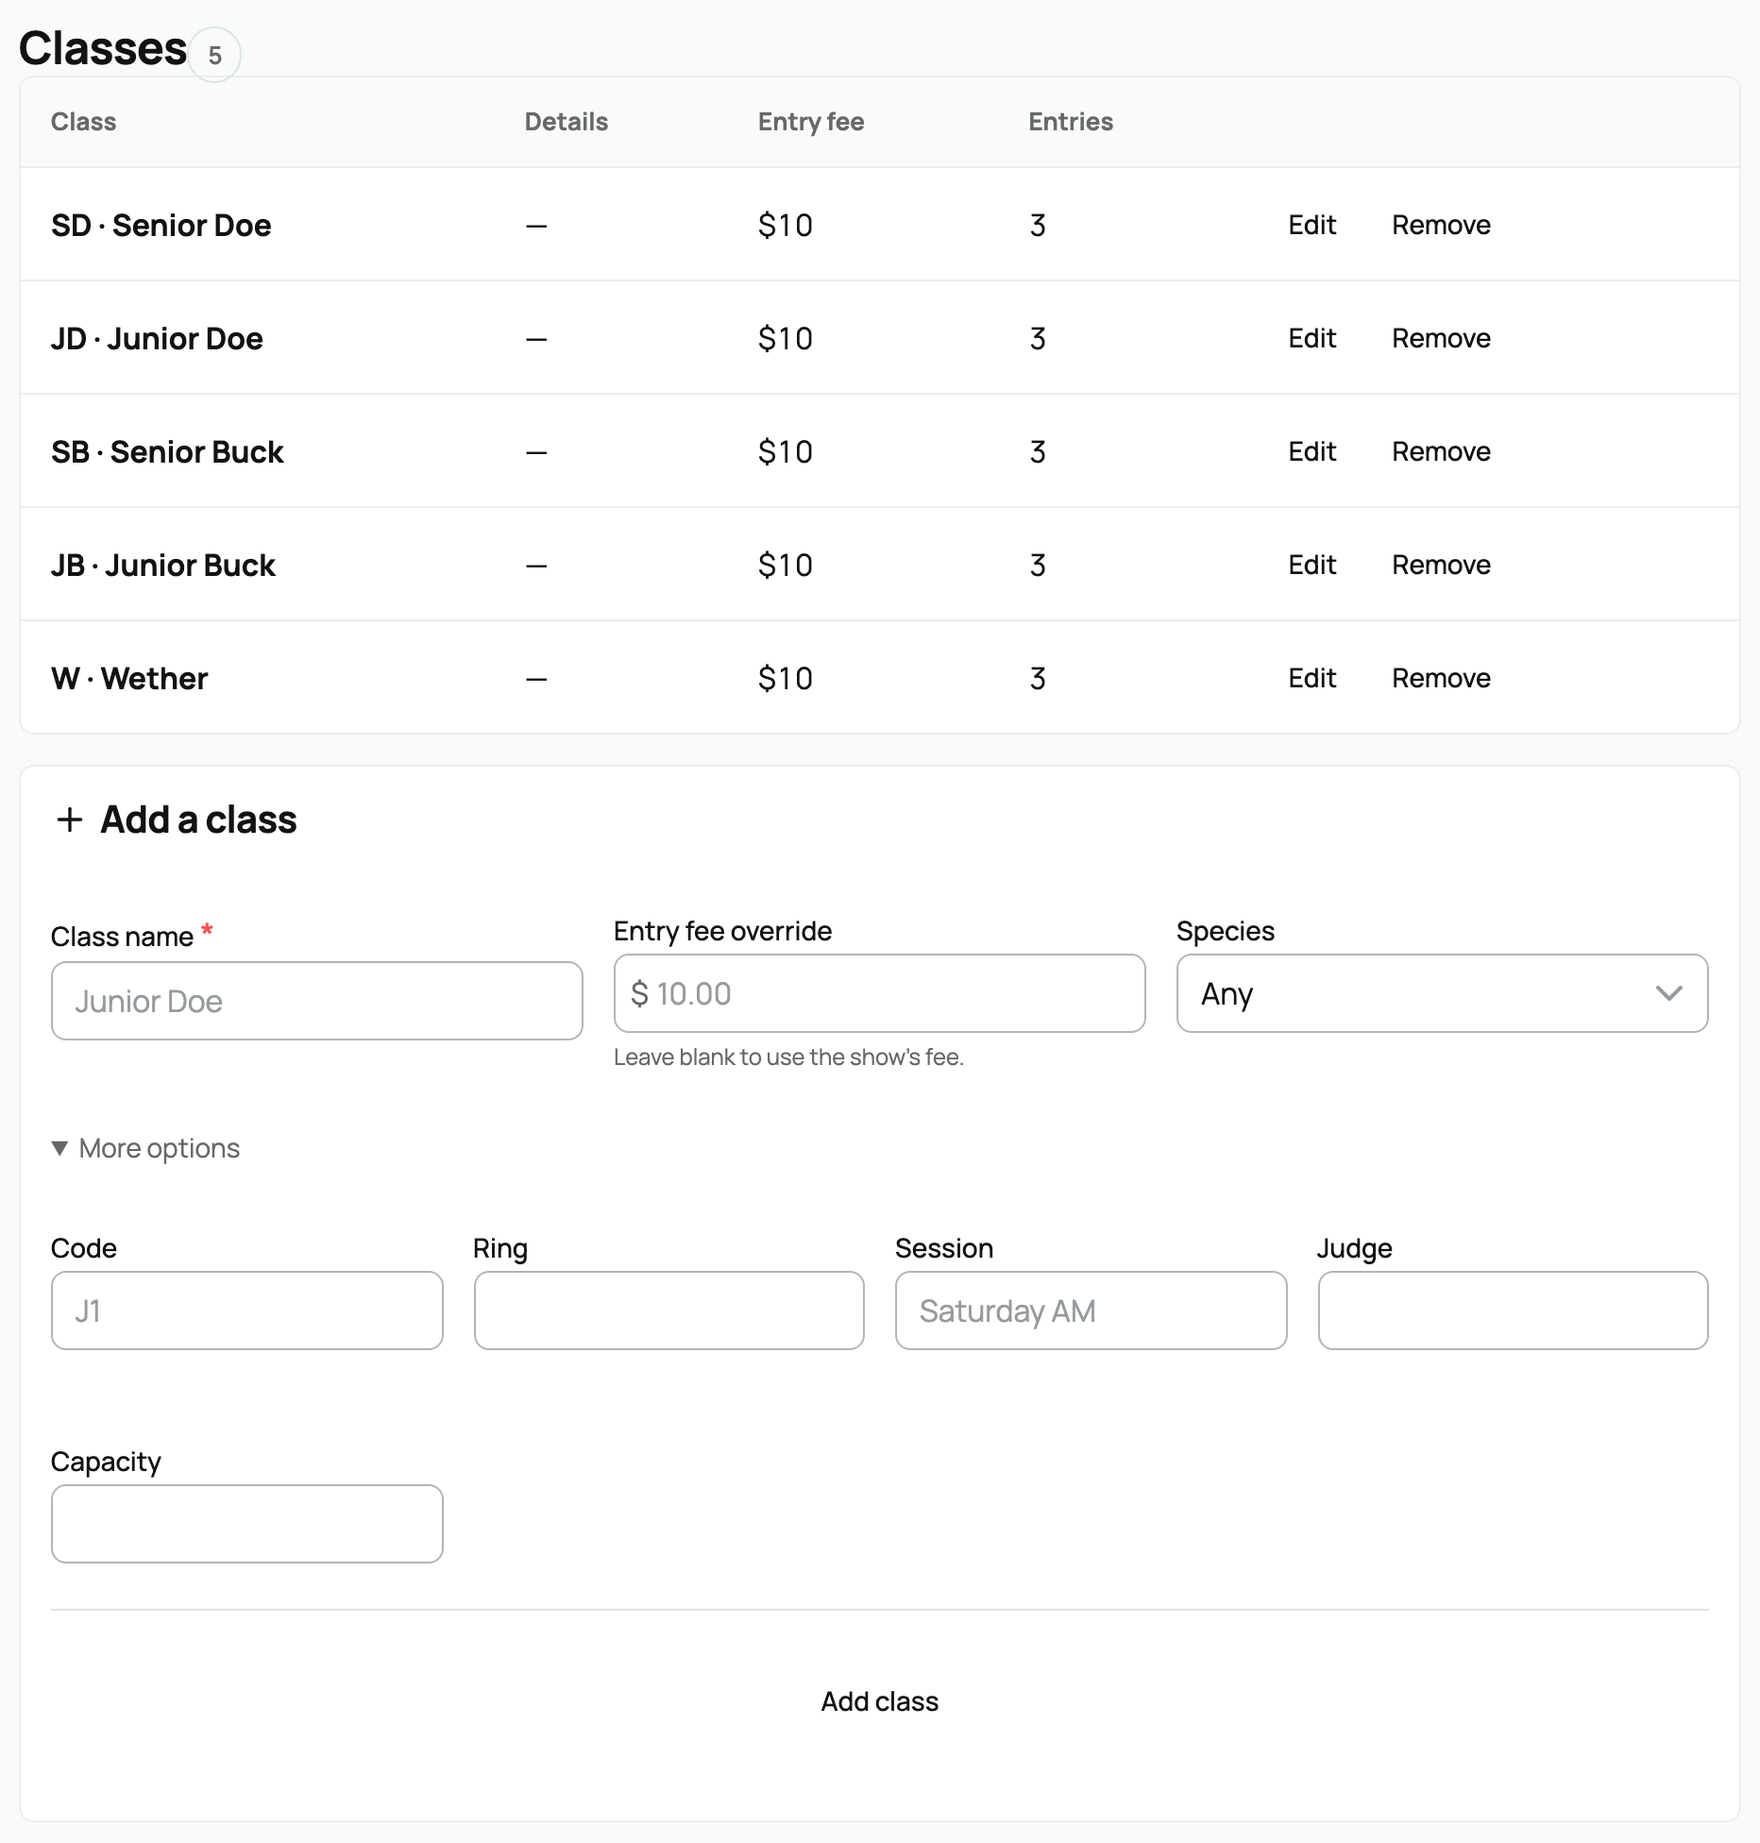Focus the Class name field
This screenshot has width=1760, height=1843.
click(x=317, y=1001)
